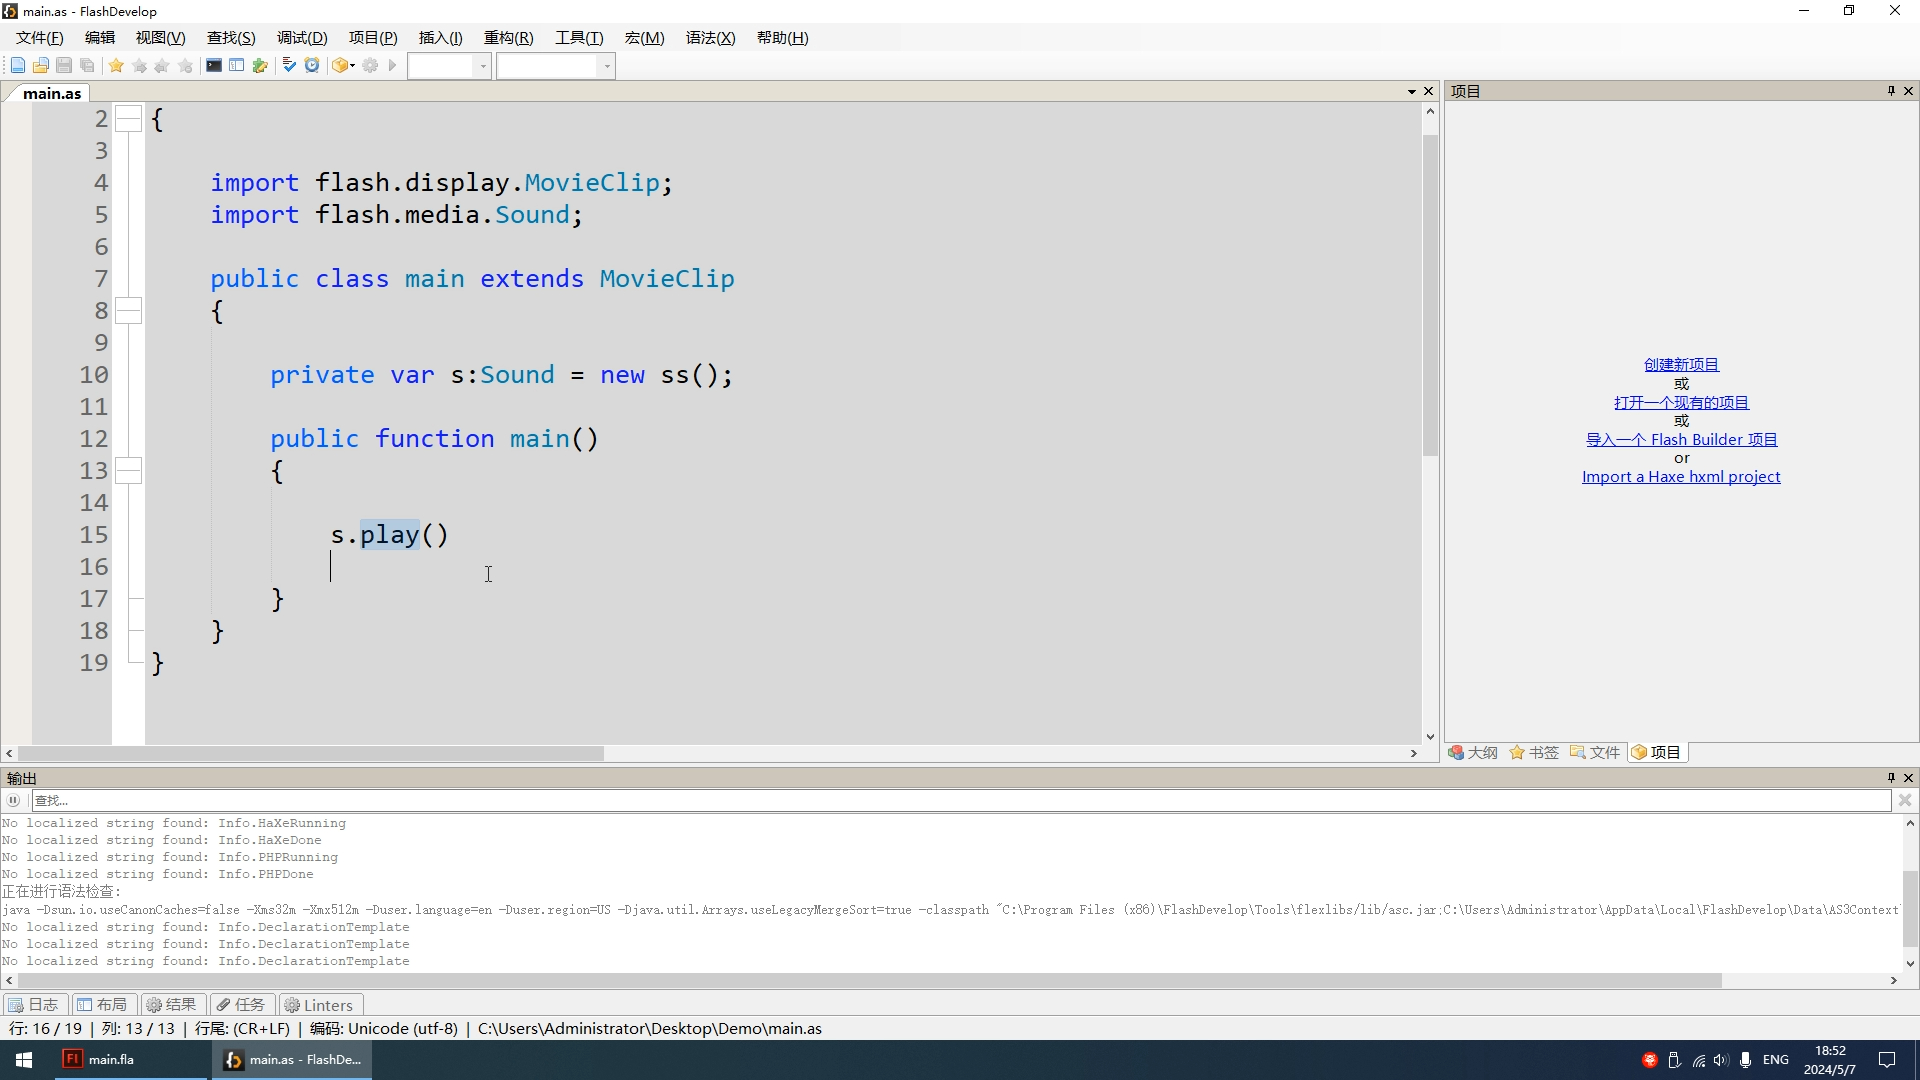1920x1080 pixels.
Task: Click the microphone tray icon
Action: [1745, 1060]
